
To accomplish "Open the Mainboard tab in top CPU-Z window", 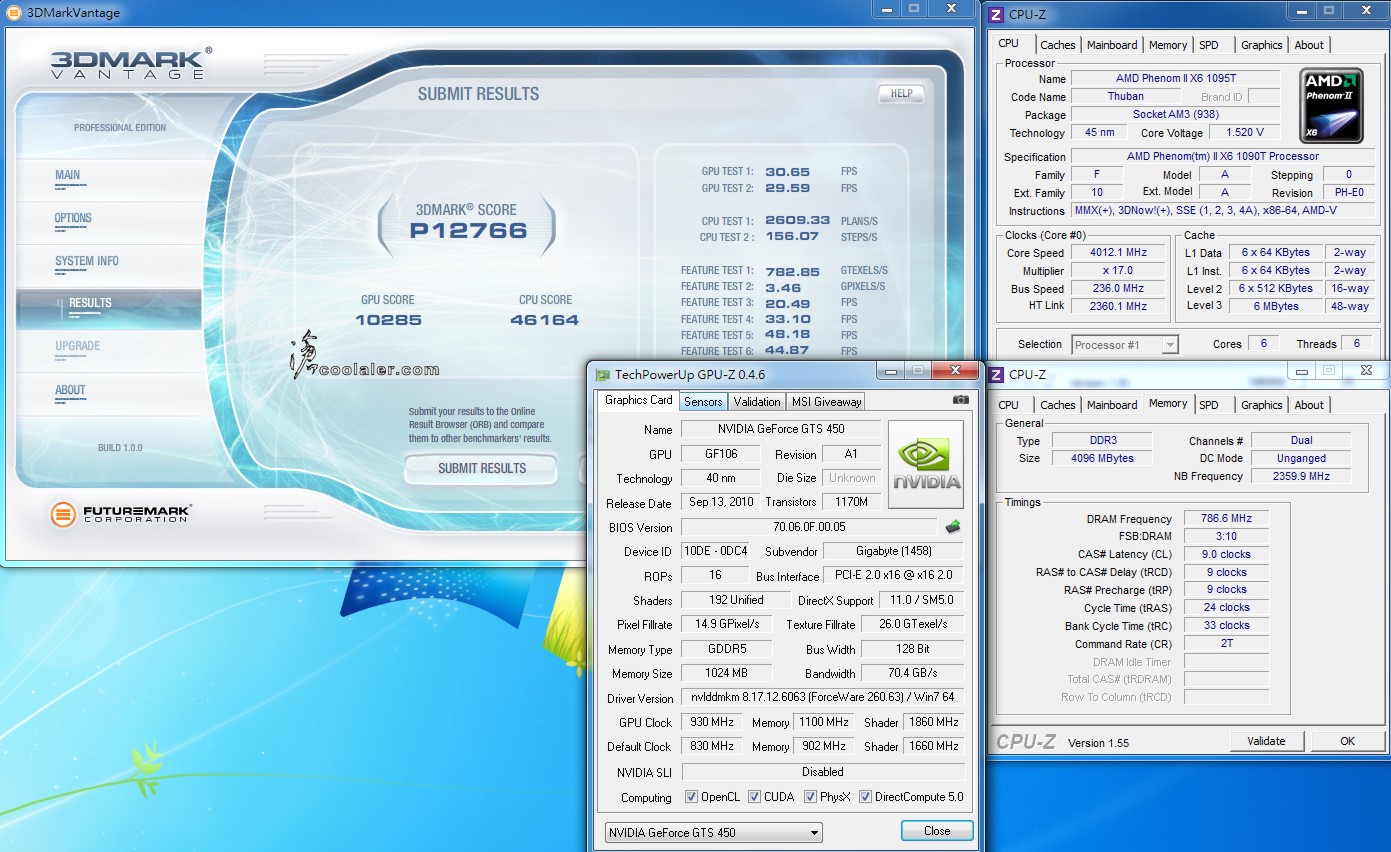I will coord(1112,45).
